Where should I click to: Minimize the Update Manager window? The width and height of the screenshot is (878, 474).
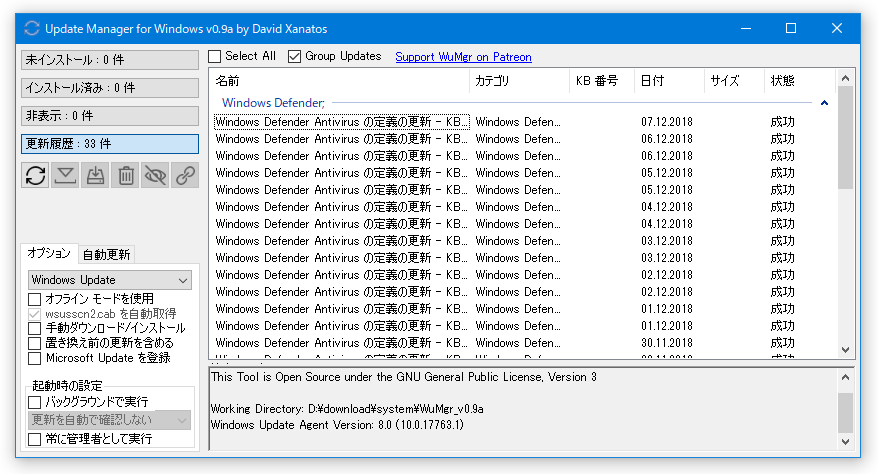point(746,29)
